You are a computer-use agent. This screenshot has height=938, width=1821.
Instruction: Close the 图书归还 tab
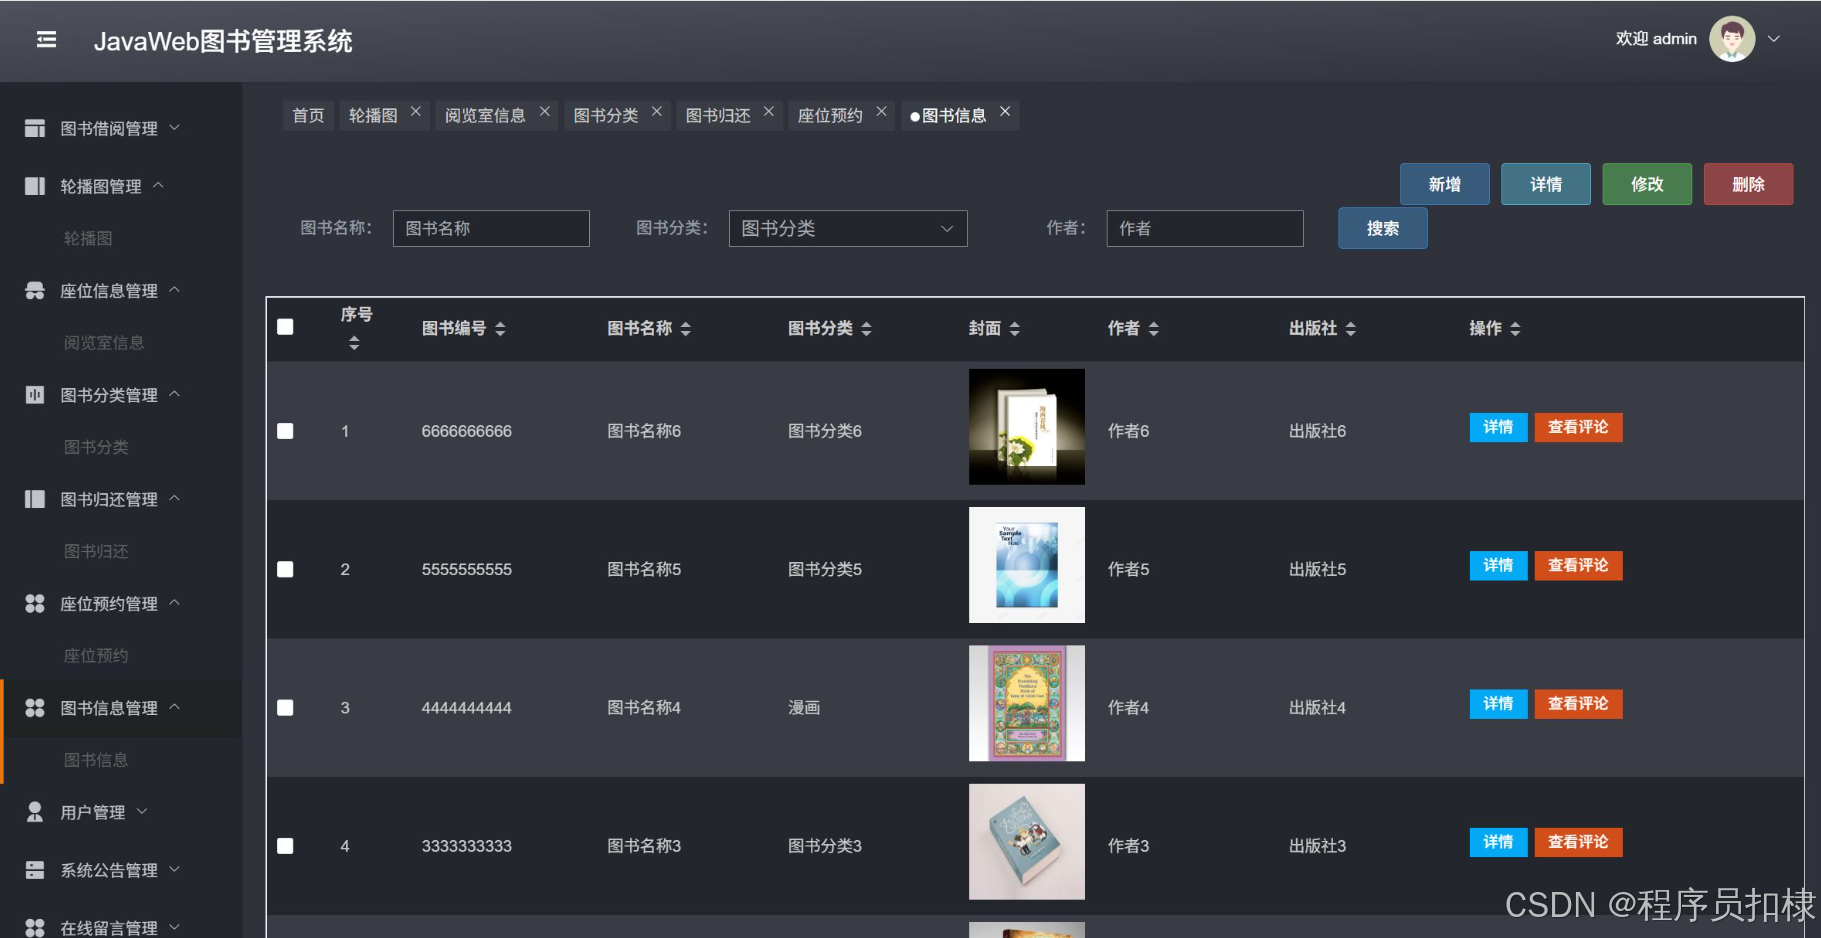[x=769, y=111]
